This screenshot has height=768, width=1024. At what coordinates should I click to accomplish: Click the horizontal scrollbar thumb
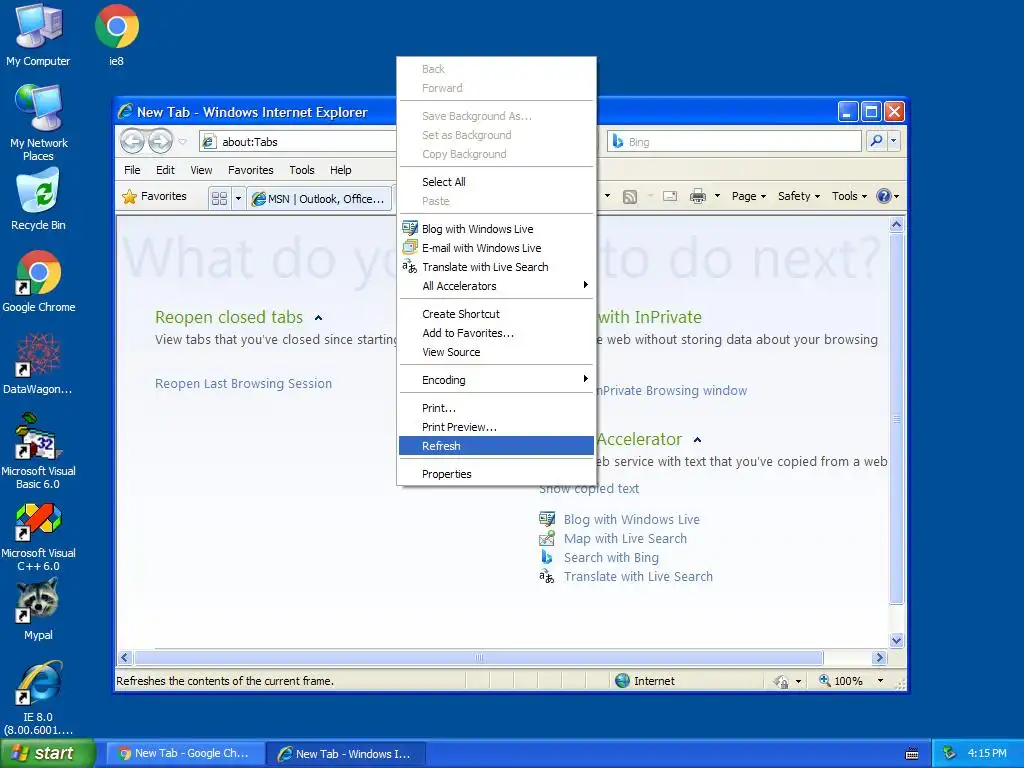tap(479, 658)
